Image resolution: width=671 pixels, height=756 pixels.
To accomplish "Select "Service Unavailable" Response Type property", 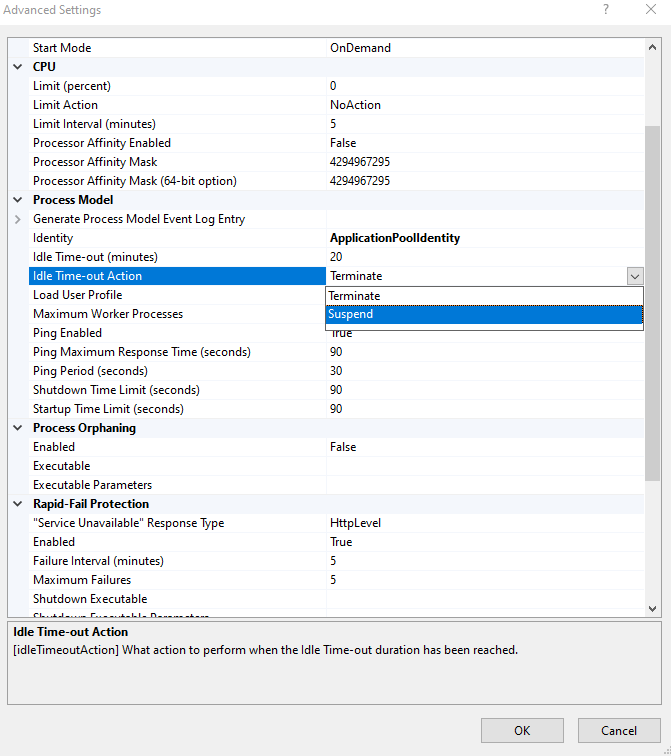I will (128, 523).
